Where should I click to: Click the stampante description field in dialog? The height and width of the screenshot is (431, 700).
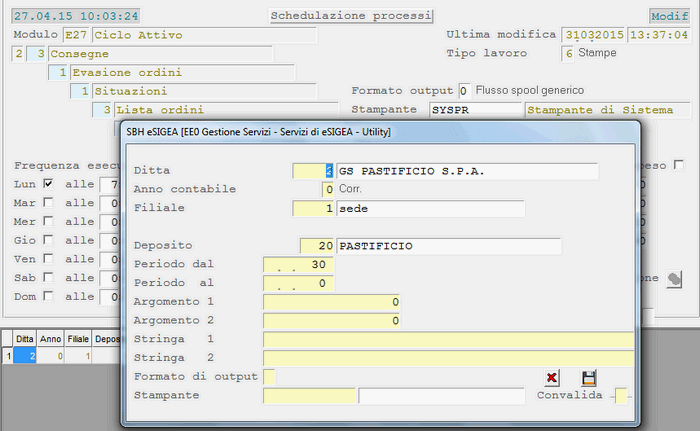coord(442,396)
